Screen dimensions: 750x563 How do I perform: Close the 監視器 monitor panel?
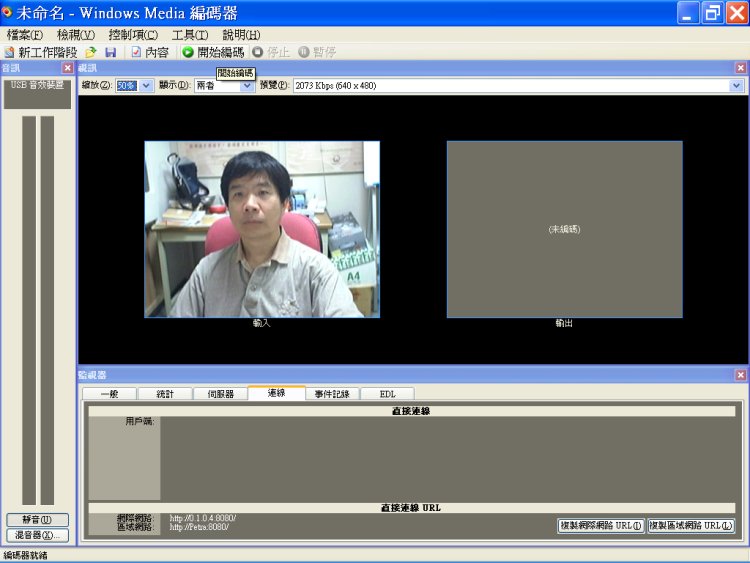click(741, 375)
